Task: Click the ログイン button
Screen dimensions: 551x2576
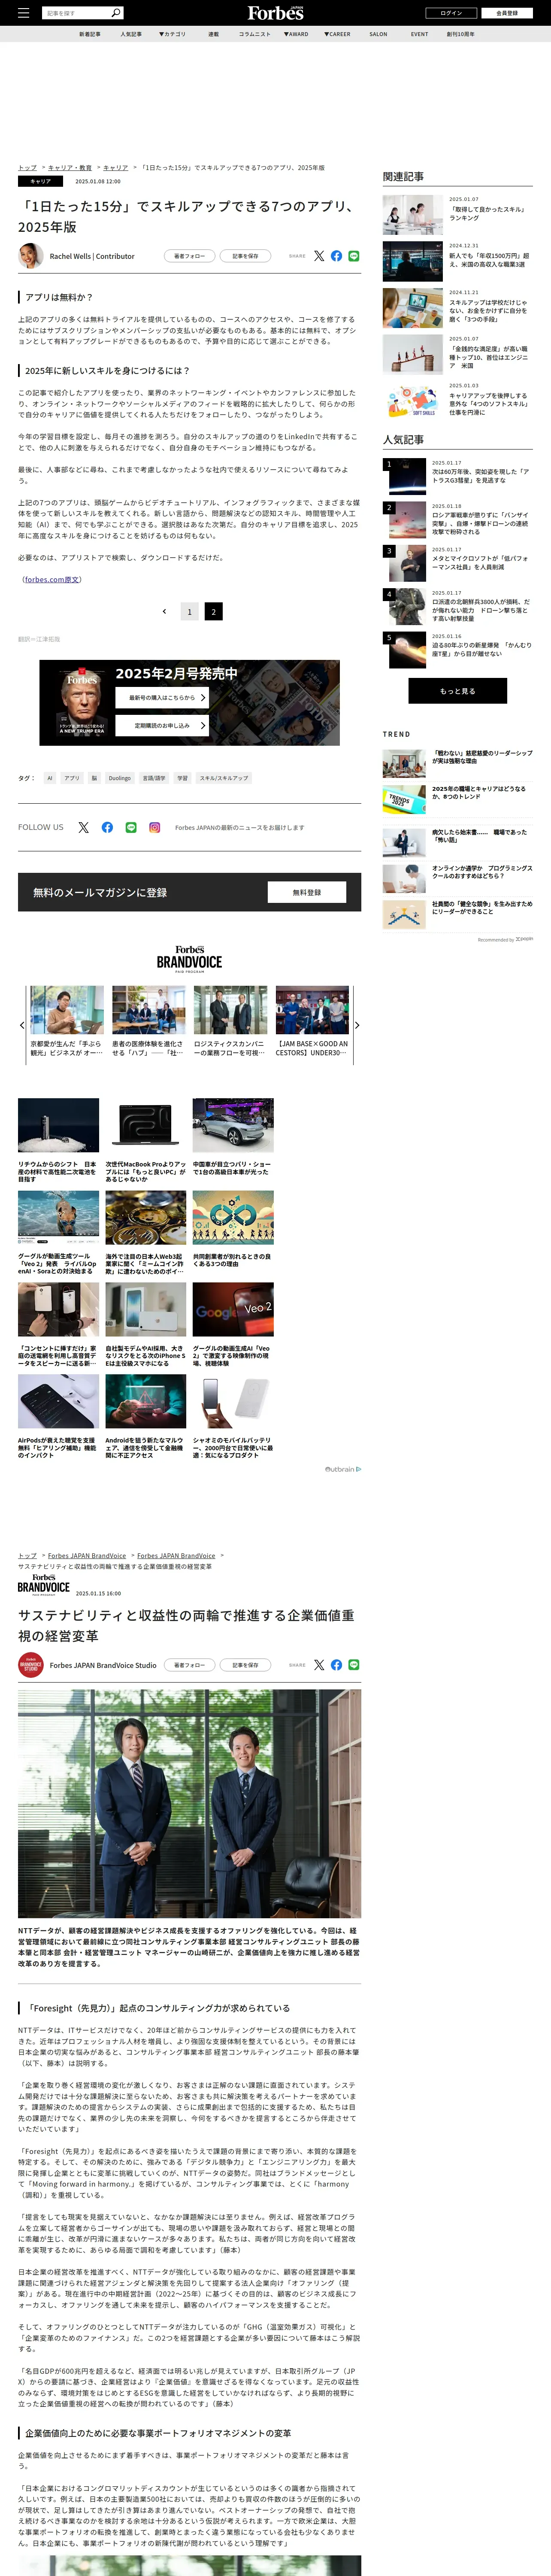Action: (451, 13)
